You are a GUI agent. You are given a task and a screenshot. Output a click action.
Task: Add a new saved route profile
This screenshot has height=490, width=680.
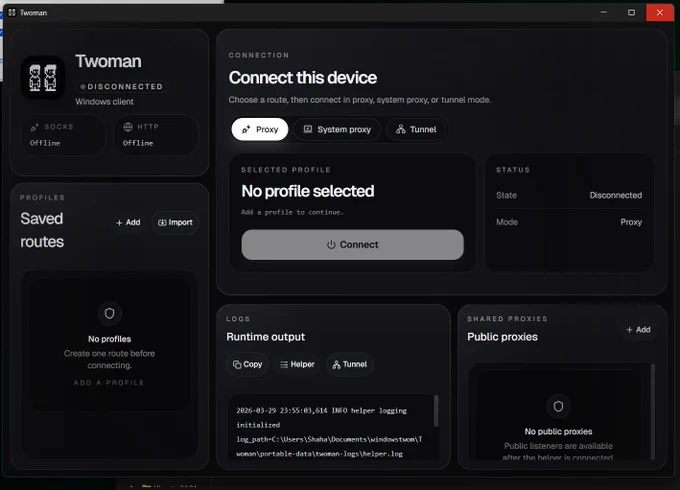click(x=128, y=222)
